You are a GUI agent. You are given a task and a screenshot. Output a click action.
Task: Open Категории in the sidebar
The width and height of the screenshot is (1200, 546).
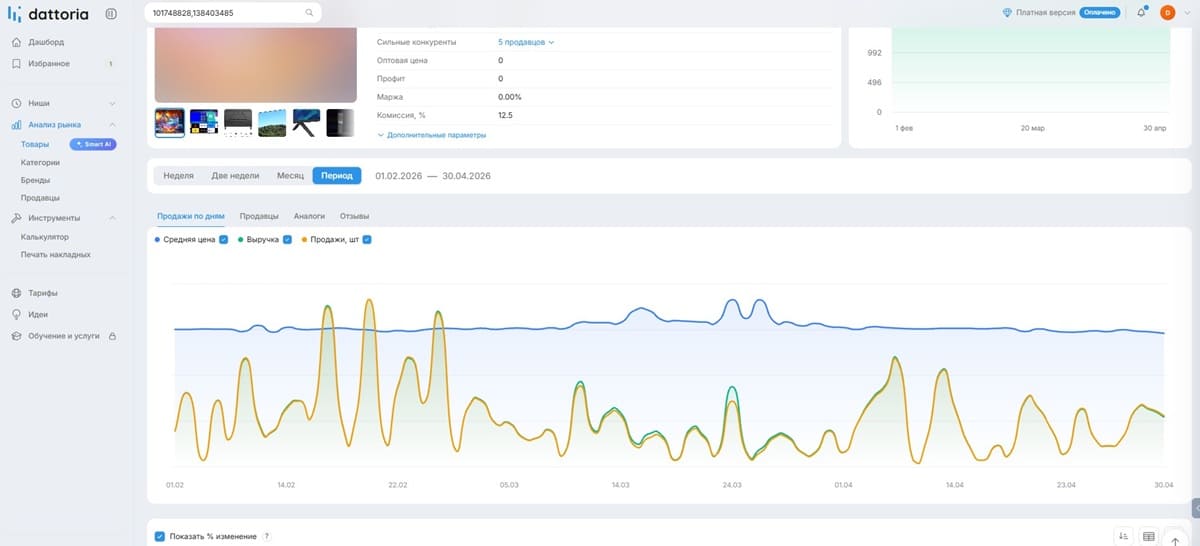[x=40, y=162]
